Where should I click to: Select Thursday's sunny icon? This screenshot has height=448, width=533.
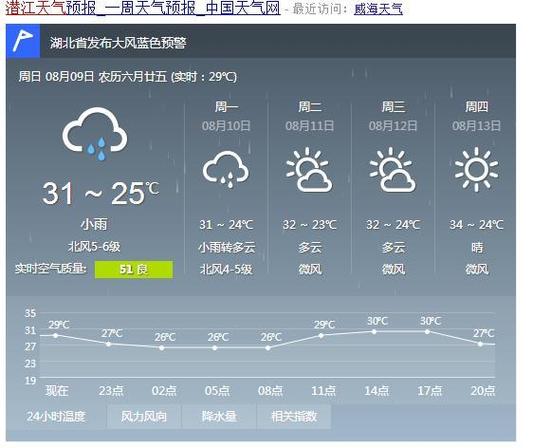476,169
